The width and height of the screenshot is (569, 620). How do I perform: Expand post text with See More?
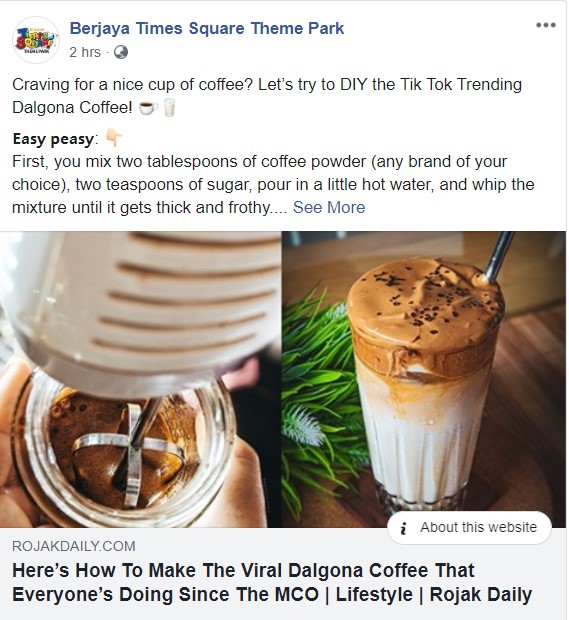329,208
